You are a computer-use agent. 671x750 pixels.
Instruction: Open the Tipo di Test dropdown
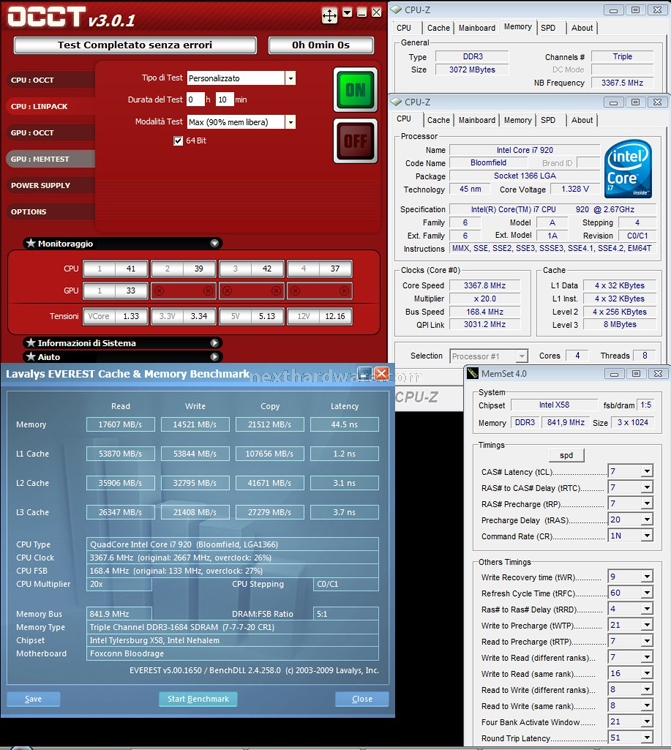(290, 78)
